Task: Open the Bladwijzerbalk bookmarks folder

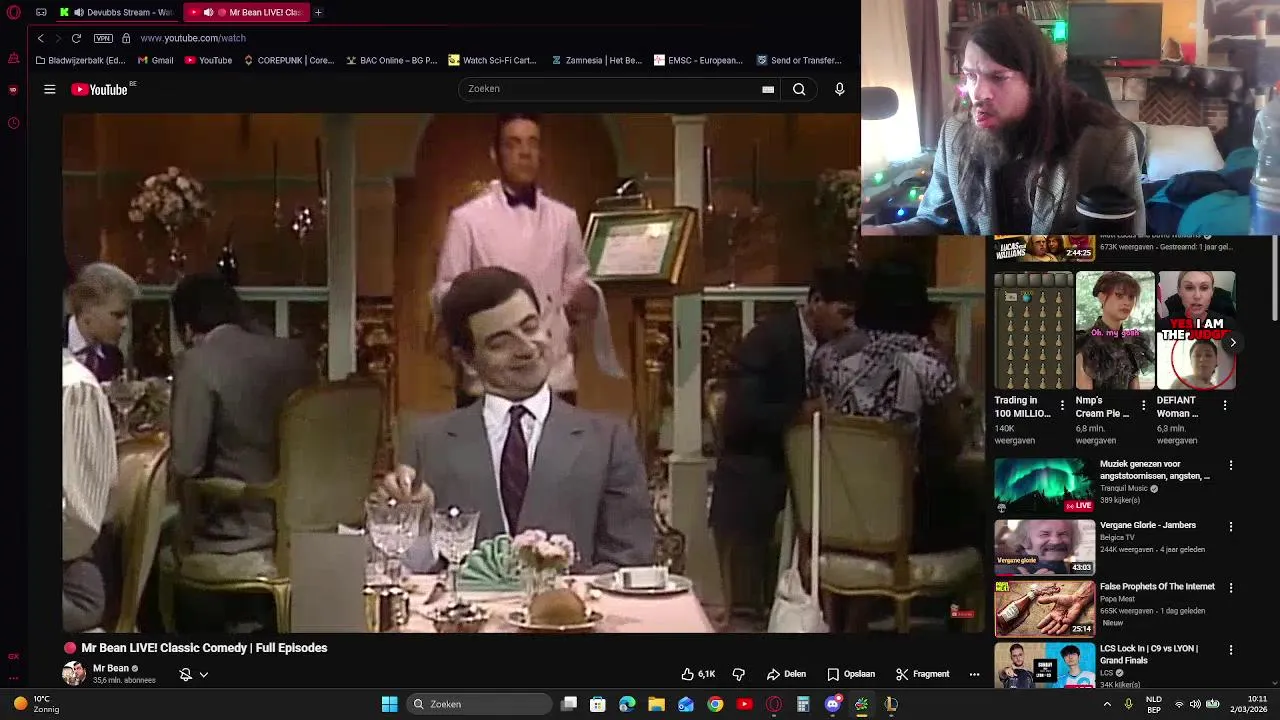Action: click(80, 60)
